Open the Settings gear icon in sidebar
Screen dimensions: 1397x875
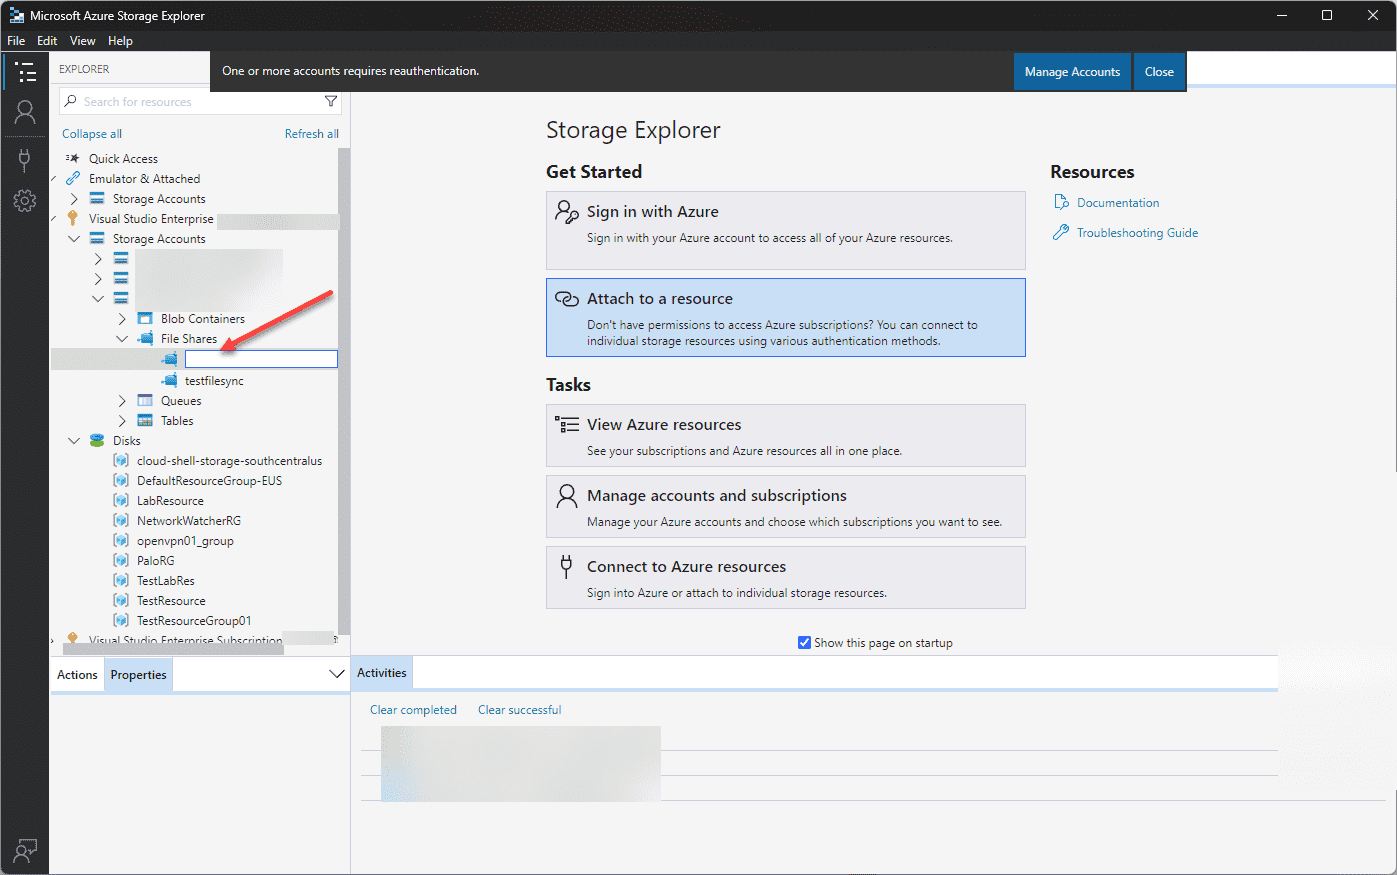click(x=25, y=201)
